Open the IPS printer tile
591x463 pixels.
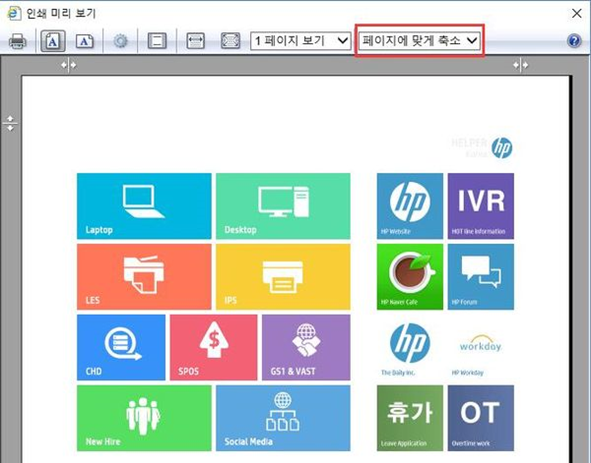[x=283, y=277]
